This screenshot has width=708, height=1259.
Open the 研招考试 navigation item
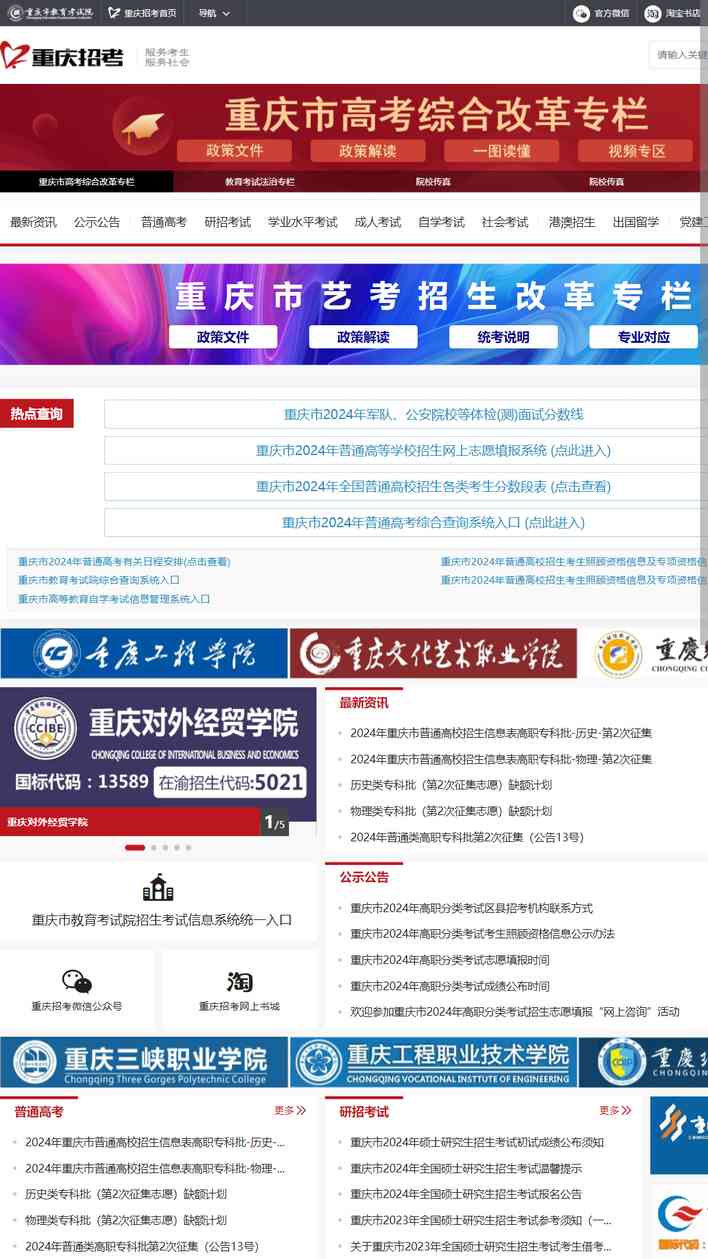228,222
